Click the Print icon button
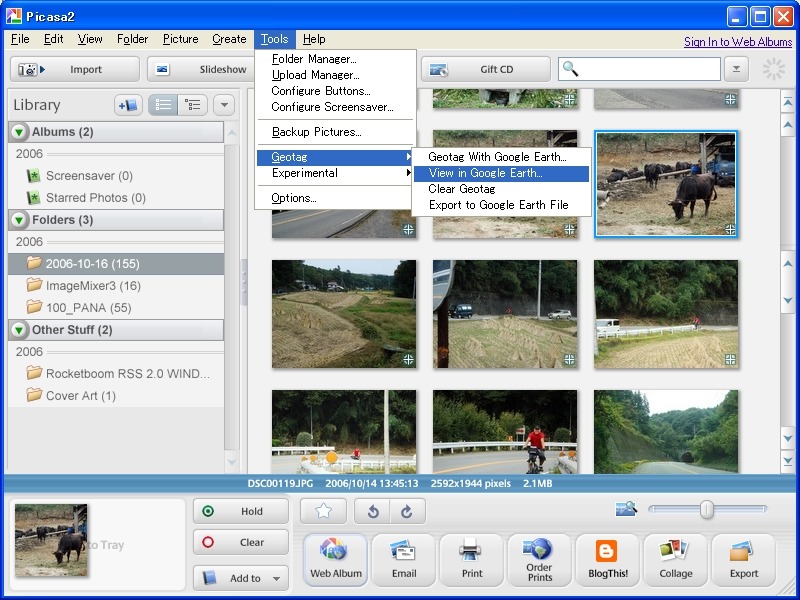Image resolution: width=800 pixels, height=600 pixels. click(472, 559)
